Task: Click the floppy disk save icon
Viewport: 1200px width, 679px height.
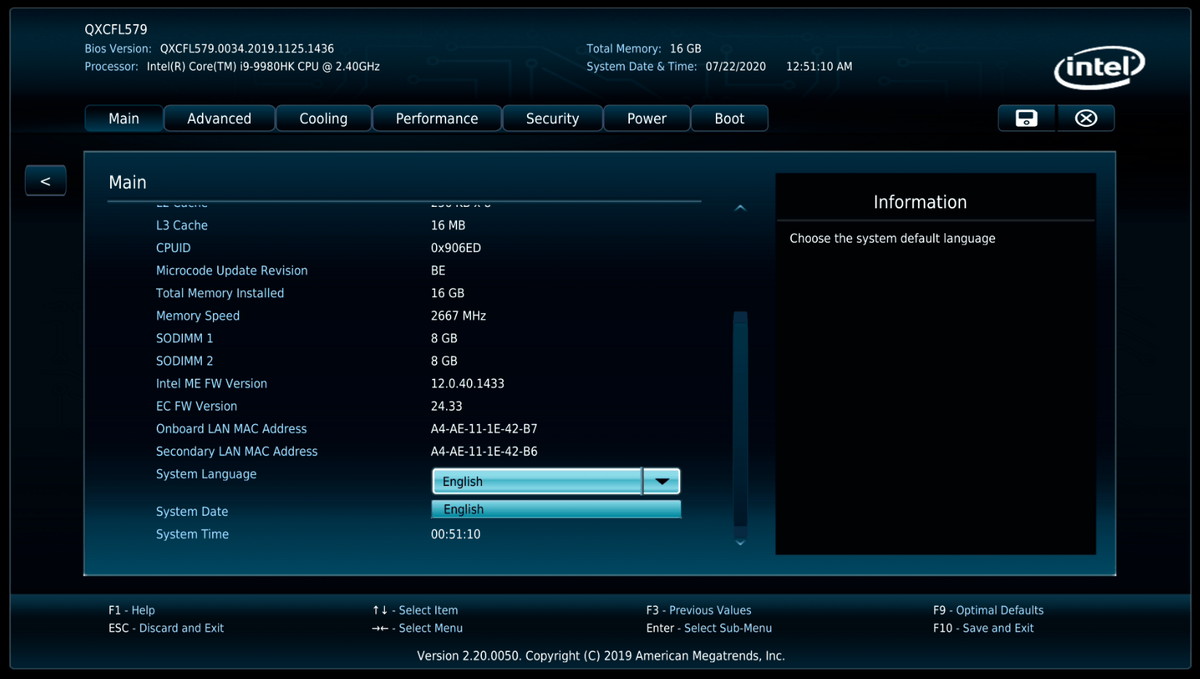Action: pyautogui.click(x=1026, y=118)
